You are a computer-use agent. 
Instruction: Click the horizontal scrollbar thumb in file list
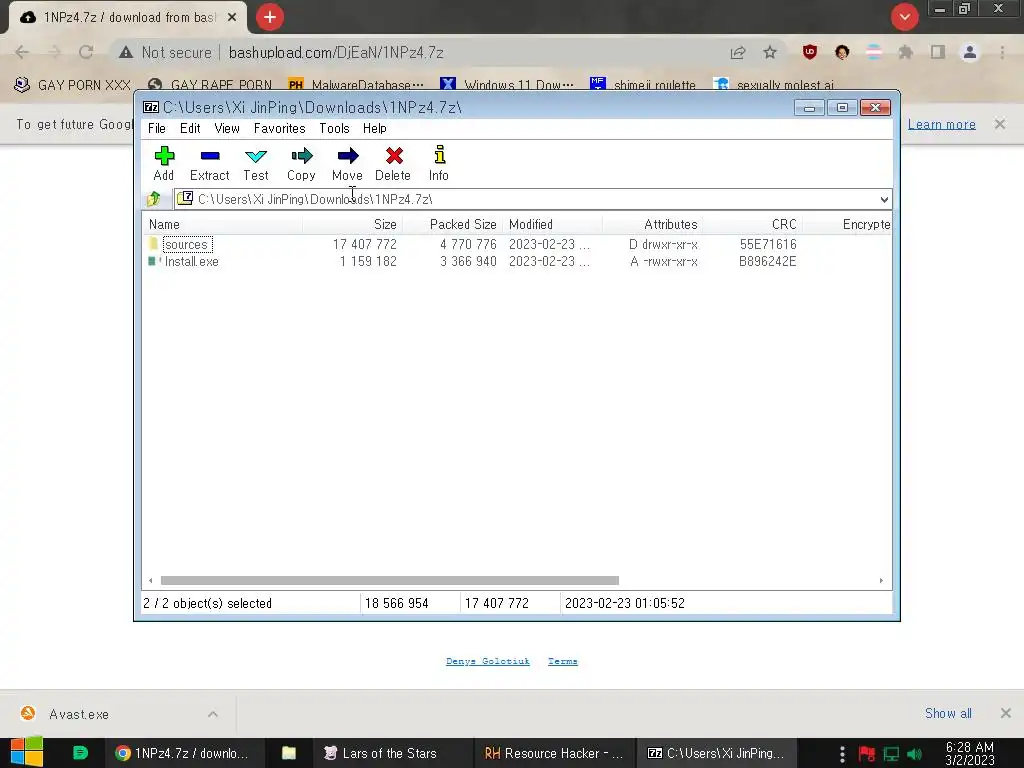click(x=389, y=580)
